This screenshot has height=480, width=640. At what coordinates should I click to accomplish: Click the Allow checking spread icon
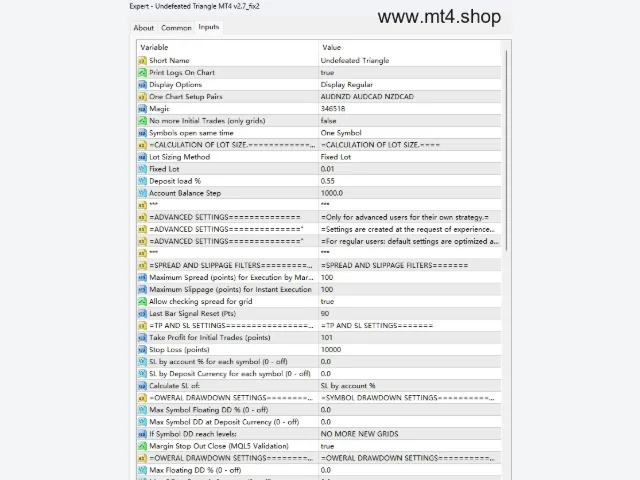click(x=142, y=302)
